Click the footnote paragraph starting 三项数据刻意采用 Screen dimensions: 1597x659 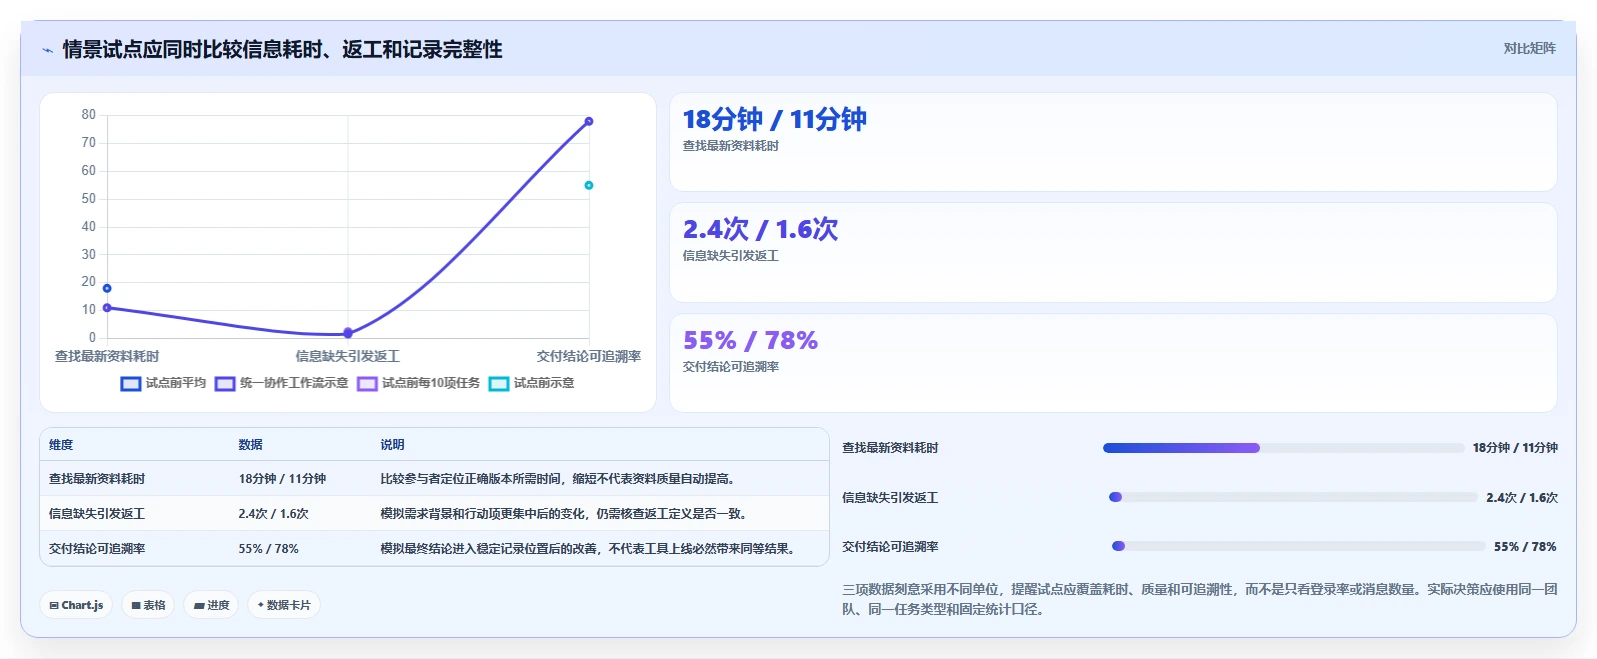click(1199, 599)
